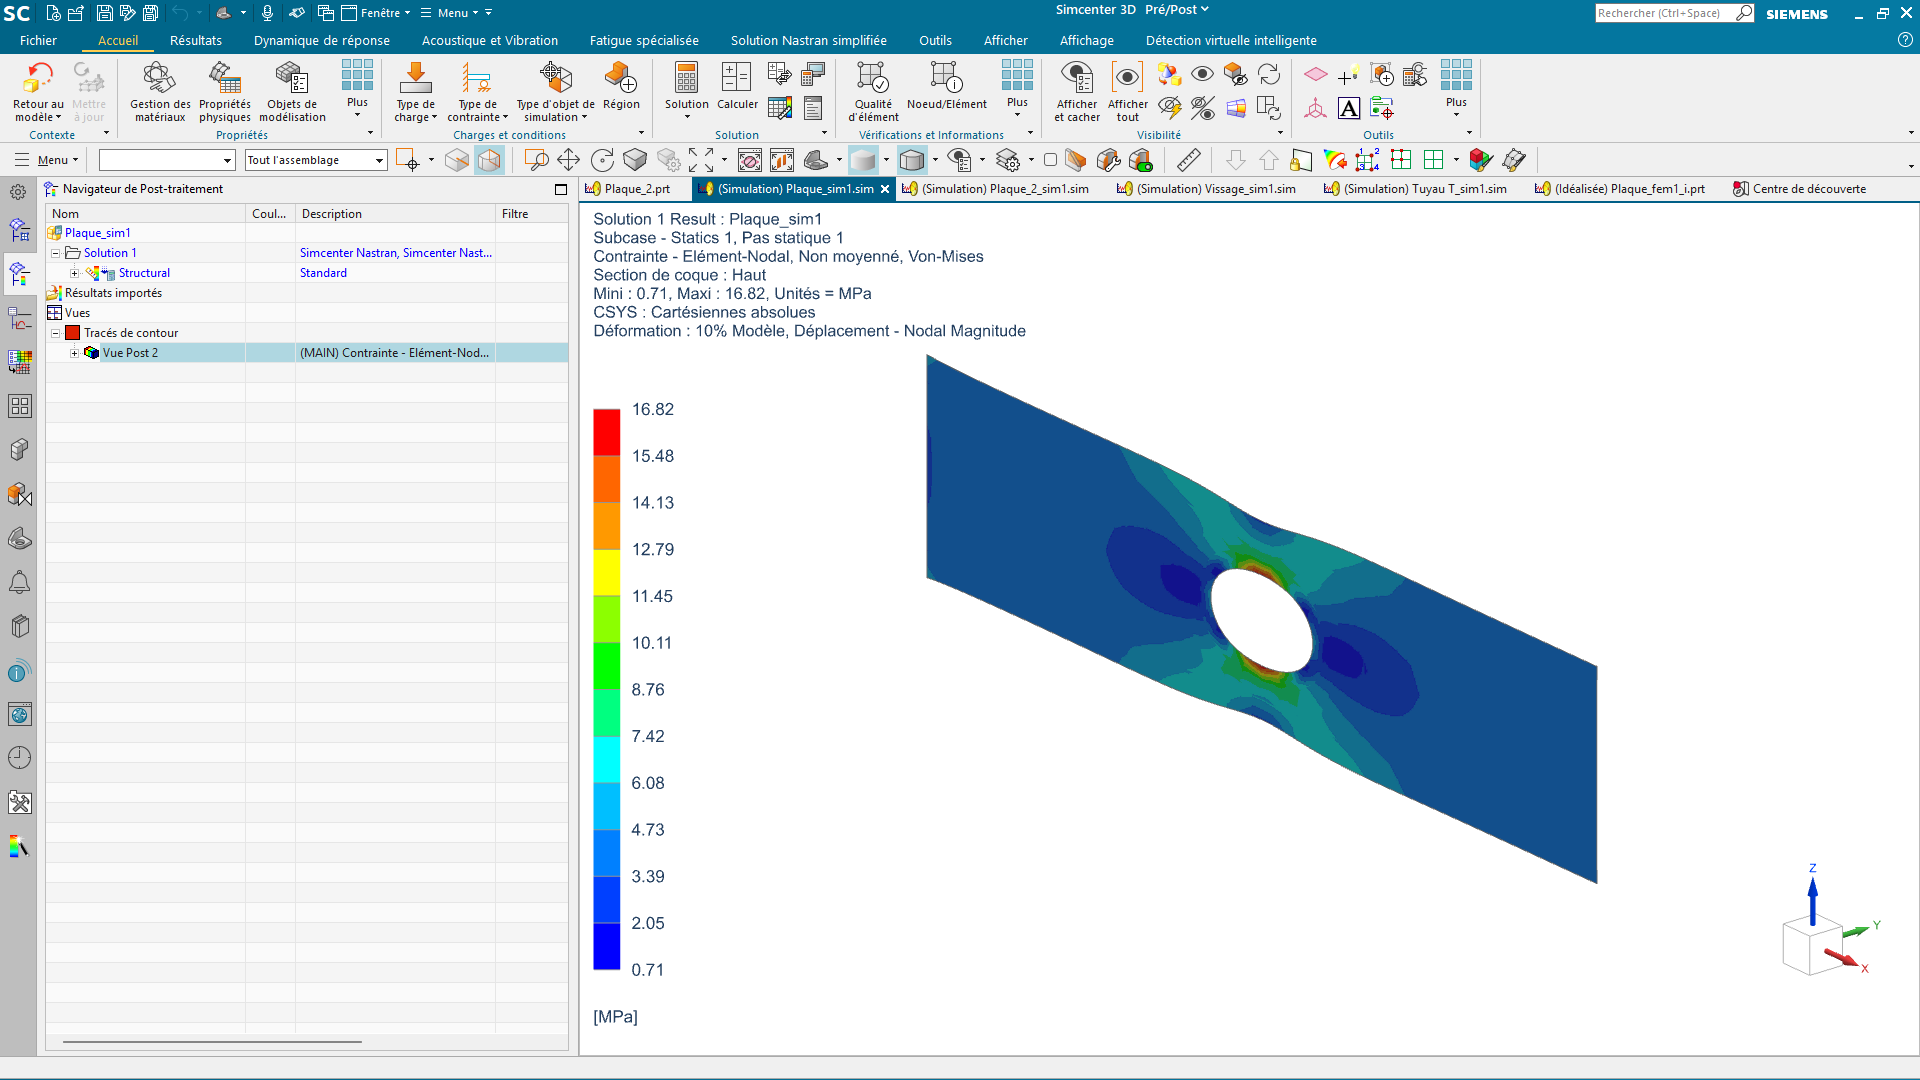Viewport: 1920px width, 1080px height.
Task: Click the Fenêtre menu in title bar
Action: click(376, 13)
